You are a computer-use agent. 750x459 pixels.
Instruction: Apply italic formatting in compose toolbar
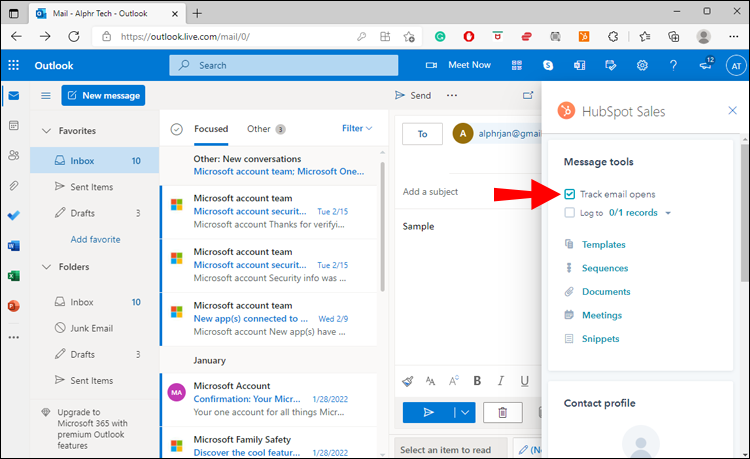click(x=501, y=381)
